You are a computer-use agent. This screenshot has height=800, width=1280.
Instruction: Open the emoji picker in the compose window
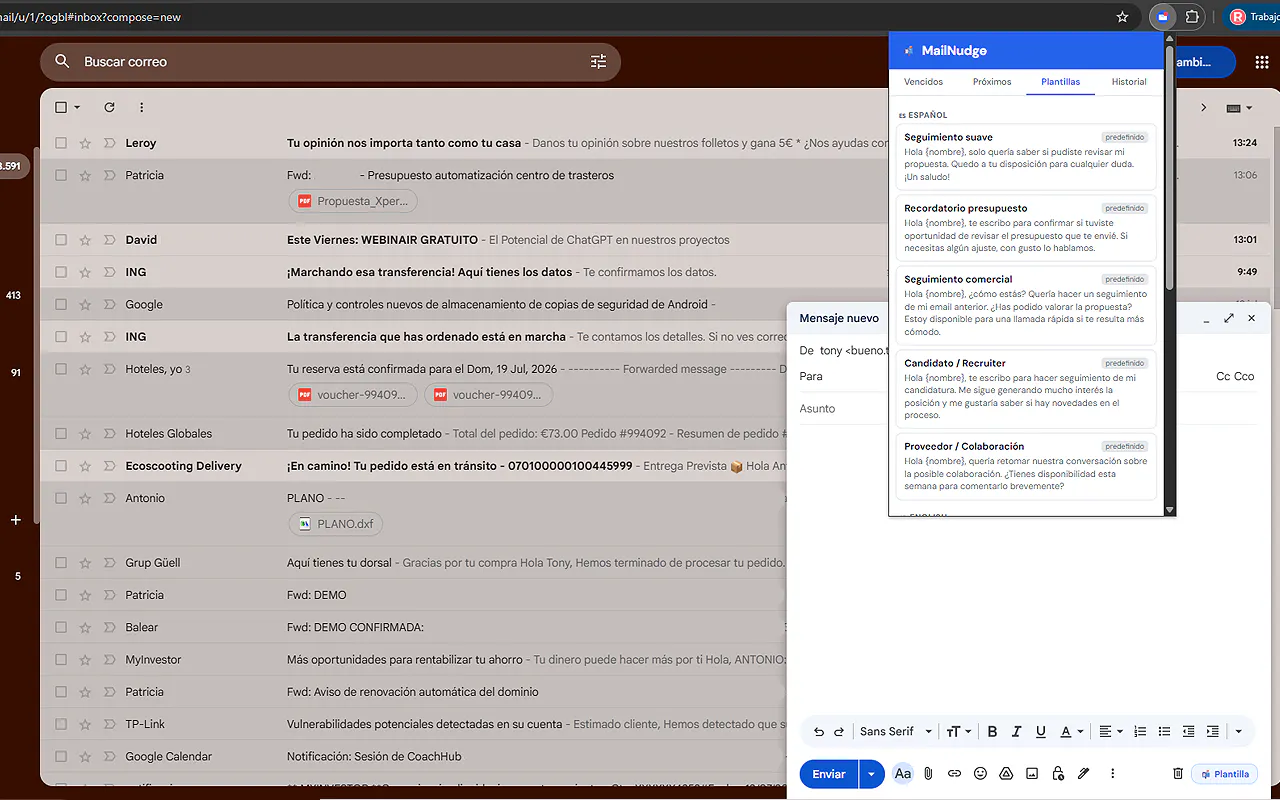[x=980, y=774]
